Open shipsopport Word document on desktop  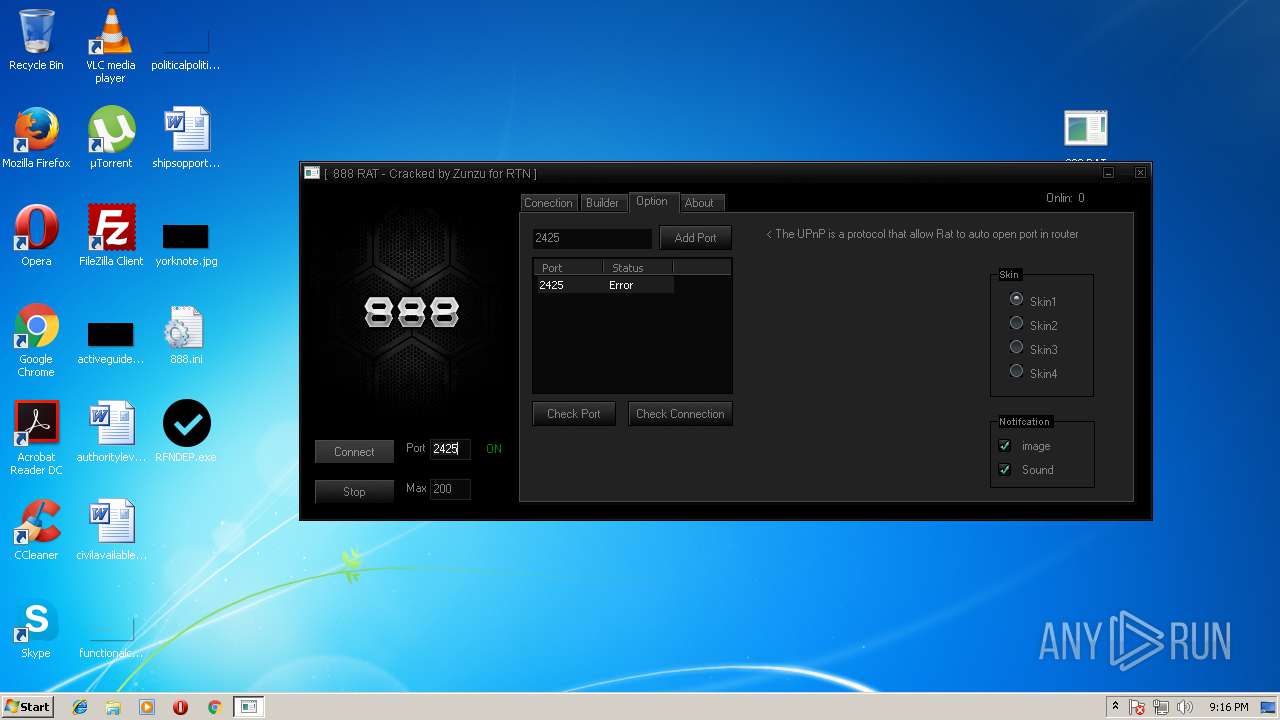click(x=186, y=138)
